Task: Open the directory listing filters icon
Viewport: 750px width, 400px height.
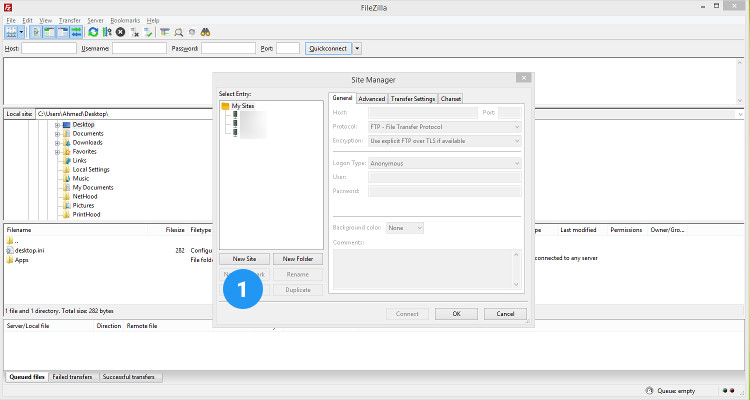Action: coord(165,32)
